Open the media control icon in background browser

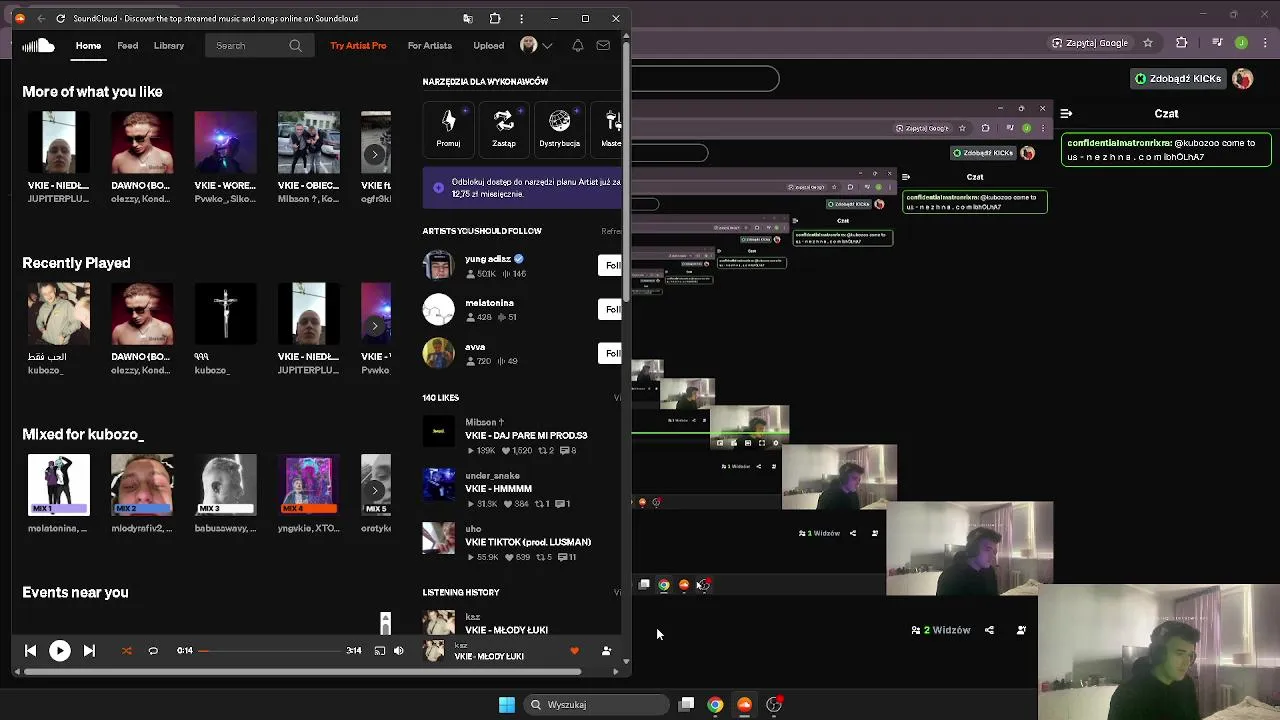(1217, 43)
